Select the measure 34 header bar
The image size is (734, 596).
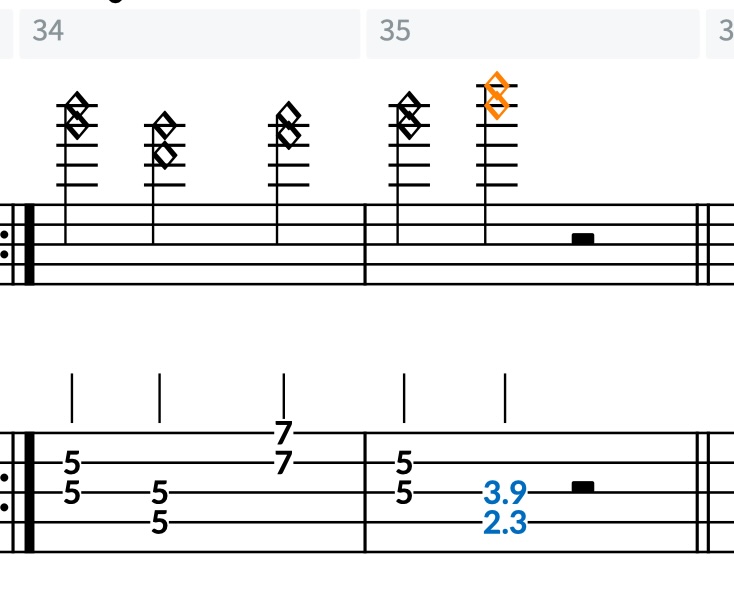click(x=190, y=33)
